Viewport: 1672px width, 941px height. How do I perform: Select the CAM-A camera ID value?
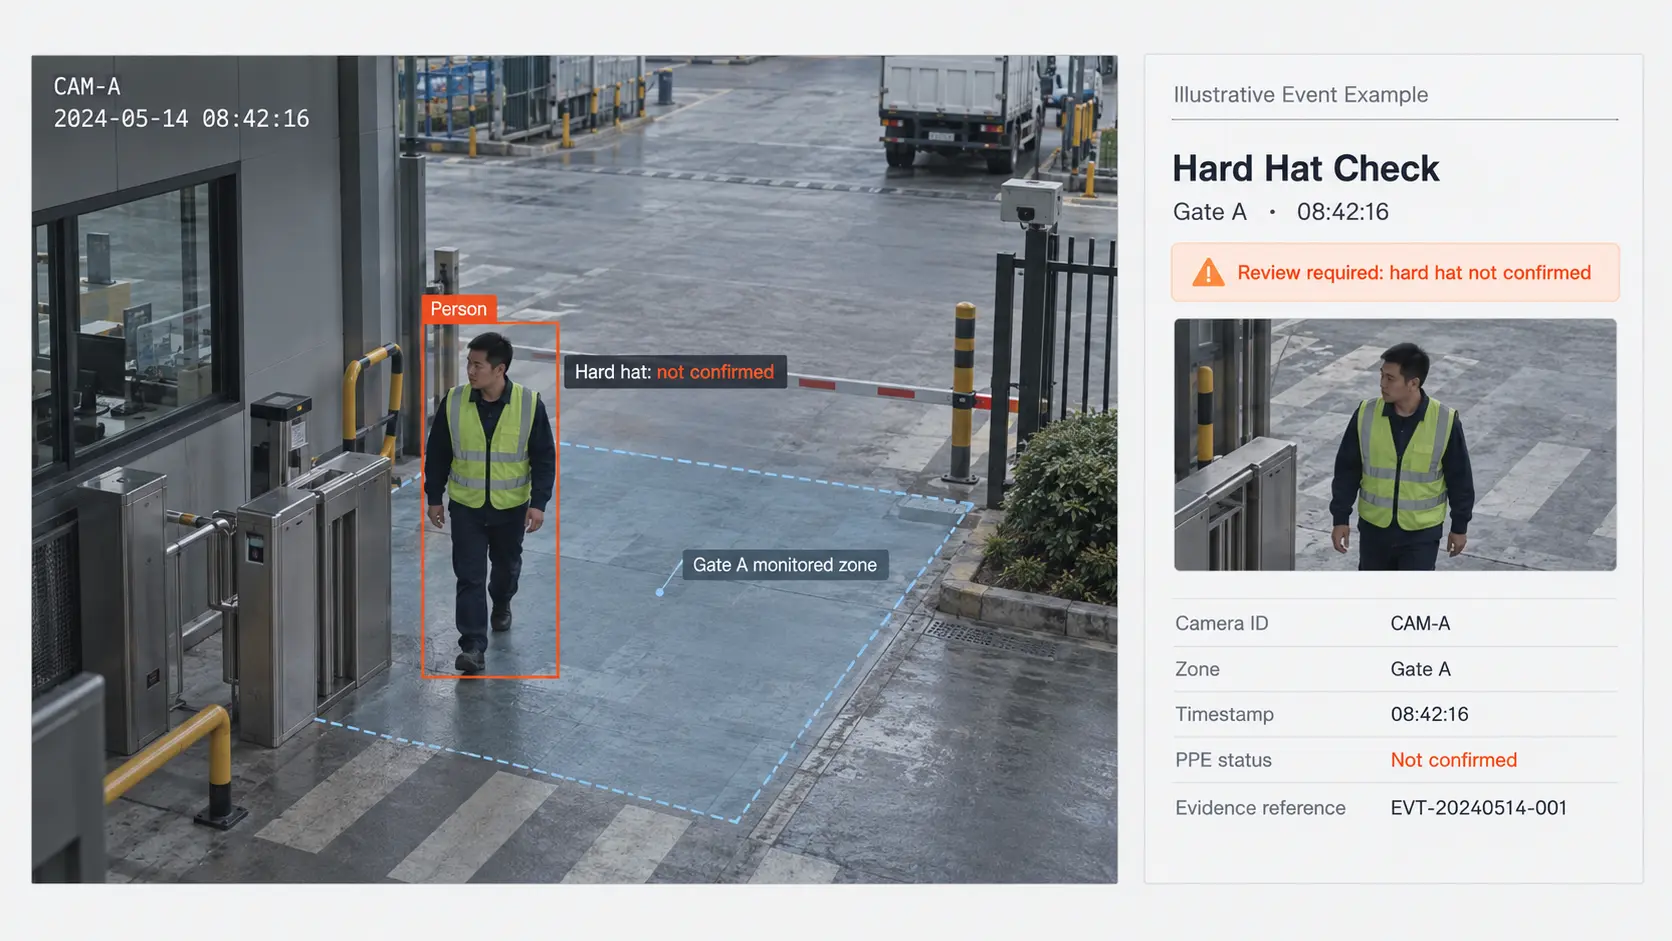tap(1420, 623)
